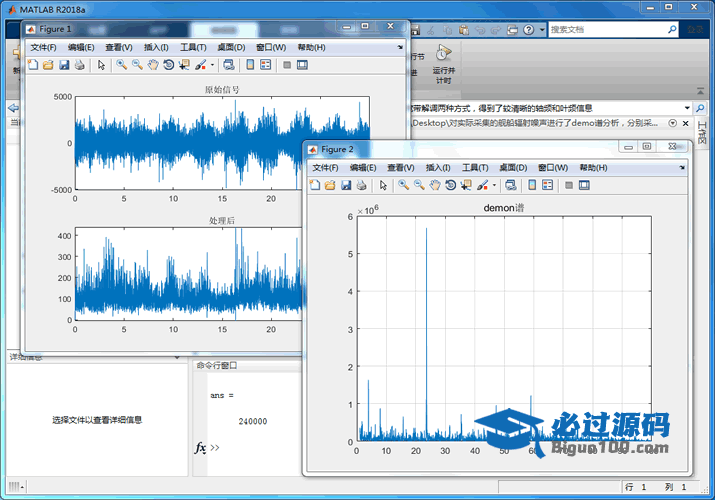This screenshot has height=500, width=715.
Task: Insert colorbar icon in Figure 2 toolbar
Action: (532, 185)
